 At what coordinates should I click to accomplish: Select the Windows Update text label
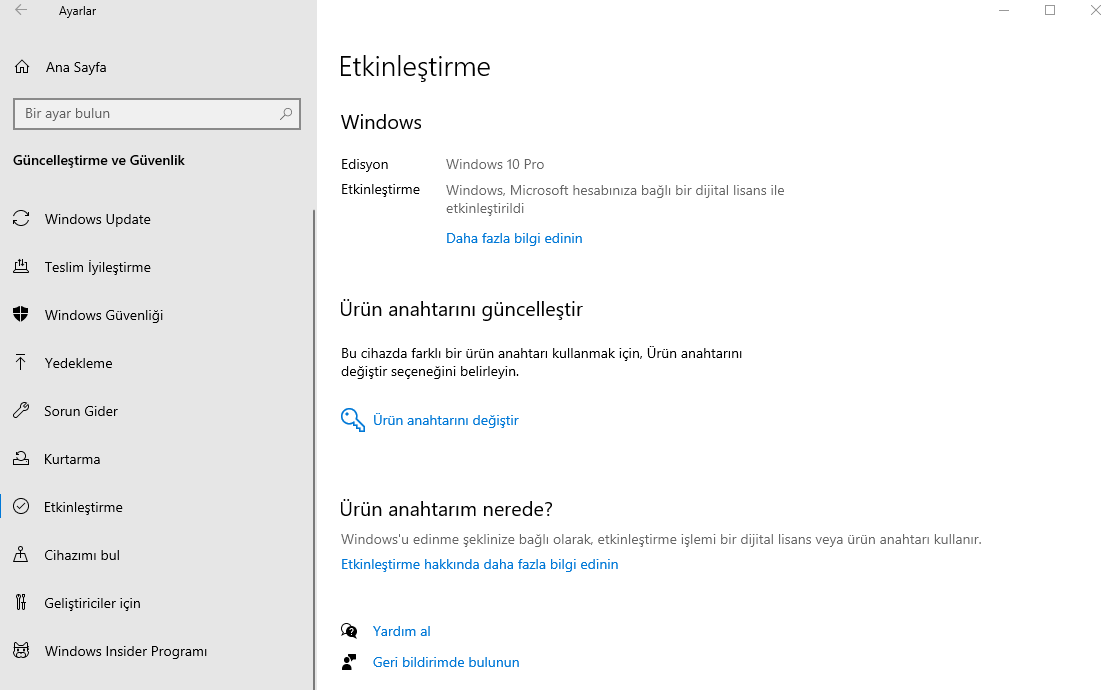98,219
